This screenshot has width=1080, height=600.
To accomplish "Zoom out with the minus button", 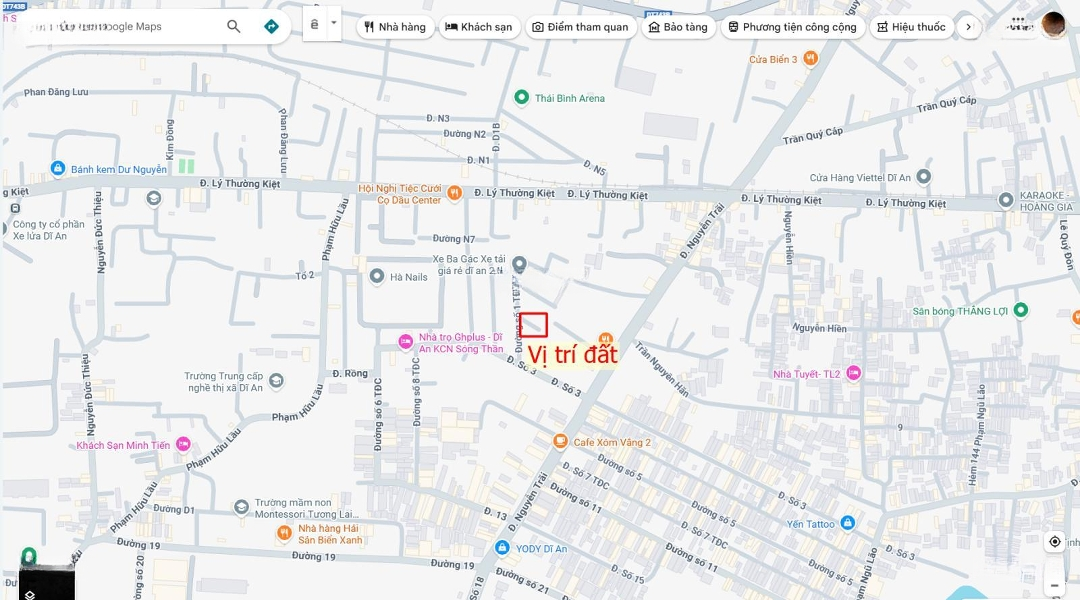I will (x=1055, y=586).
